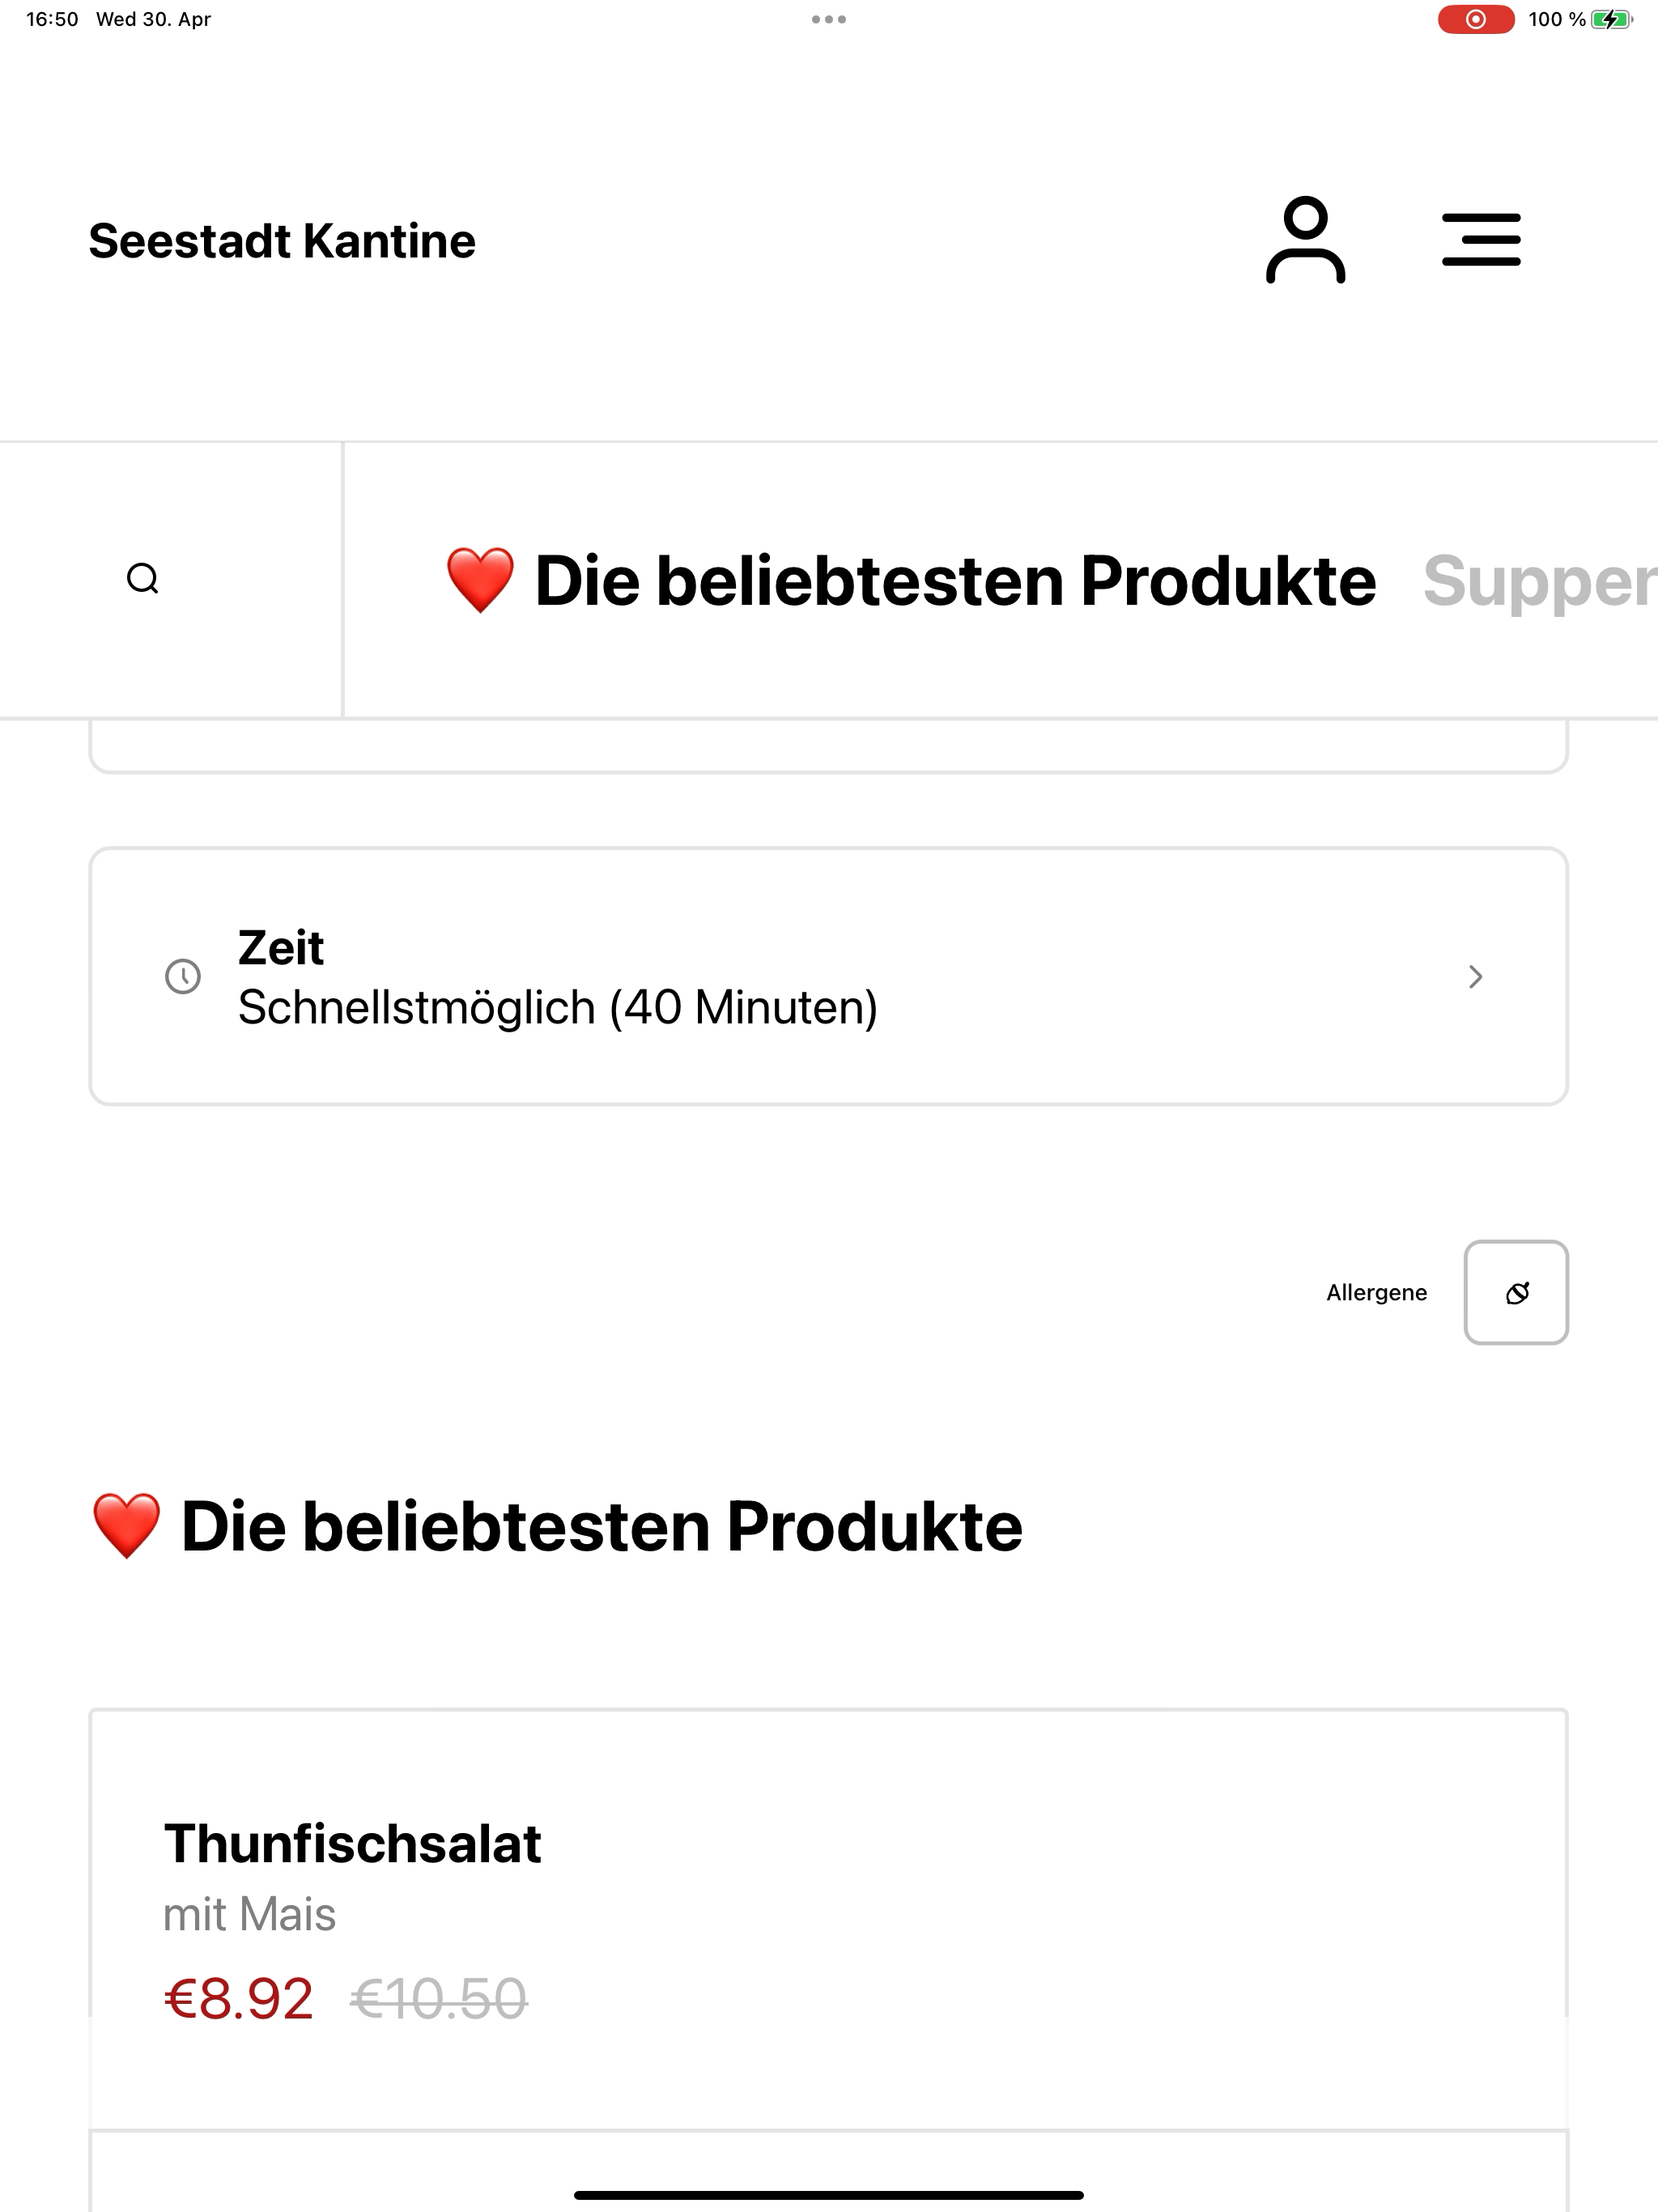Open the Schnellstmöglich (40 Minuten) time selector
1658x2212 pixels.
pos(828,976)
